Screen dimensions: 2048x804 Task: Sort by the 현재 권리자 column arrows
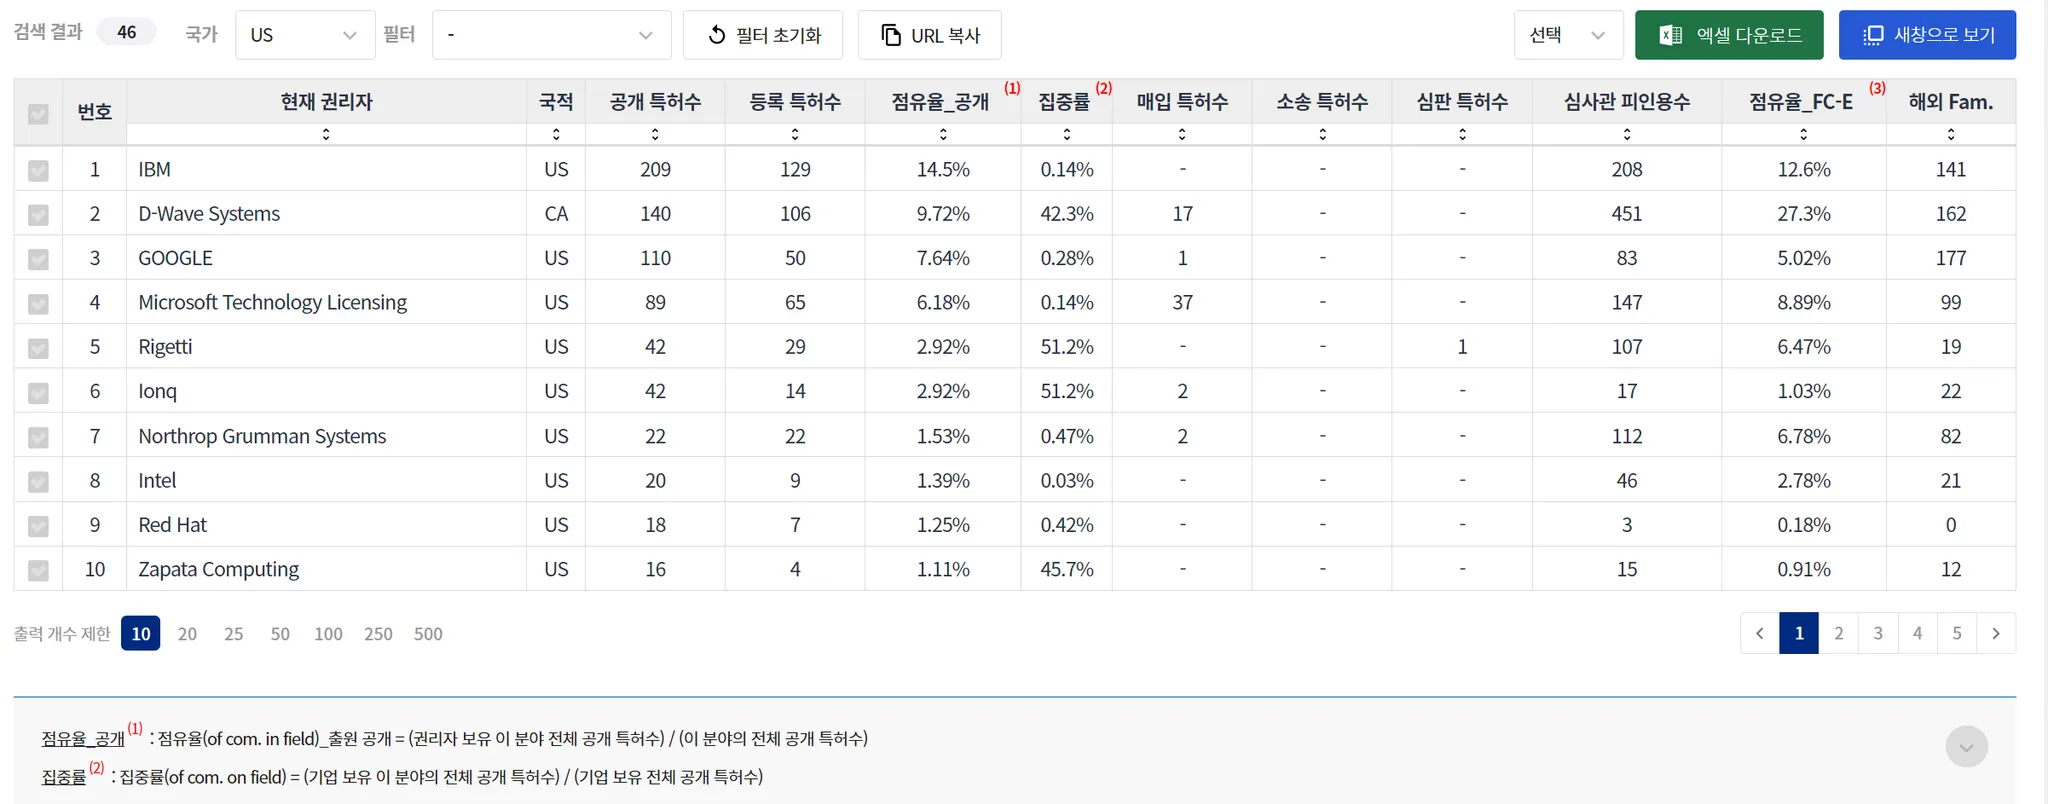[x=326, y=134]
